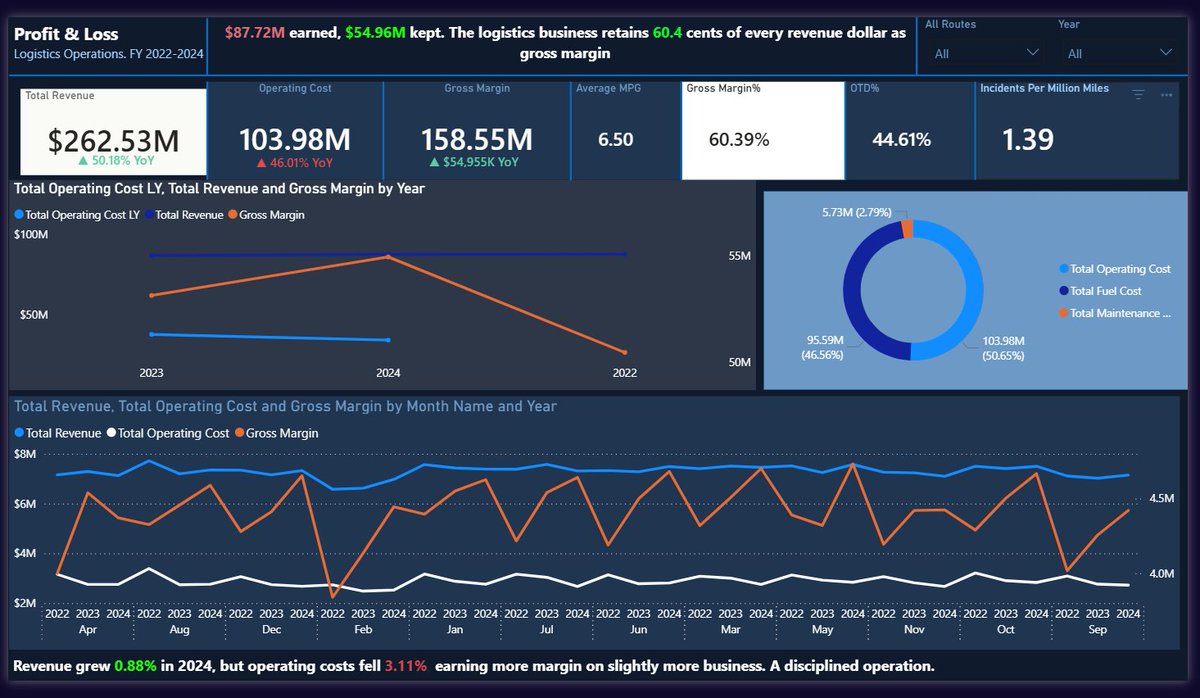Click the OTD% 44.61% value
Image resolution: width=1200 pixels, height=698 pixels.
point(902,140)
